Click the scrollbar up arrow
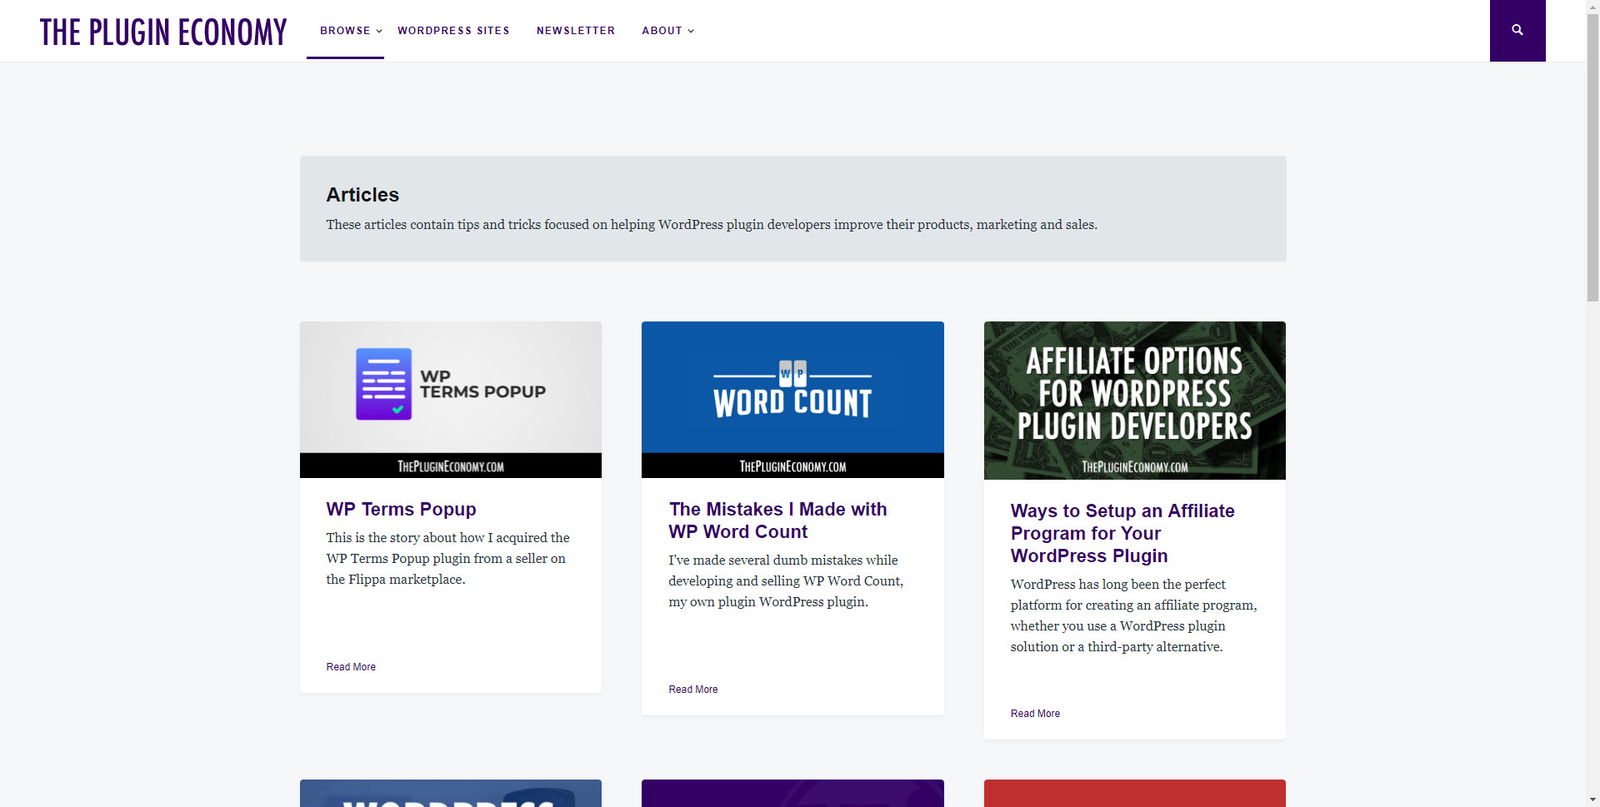The width and height of the screenshot is (1600, 807). 1592,6
